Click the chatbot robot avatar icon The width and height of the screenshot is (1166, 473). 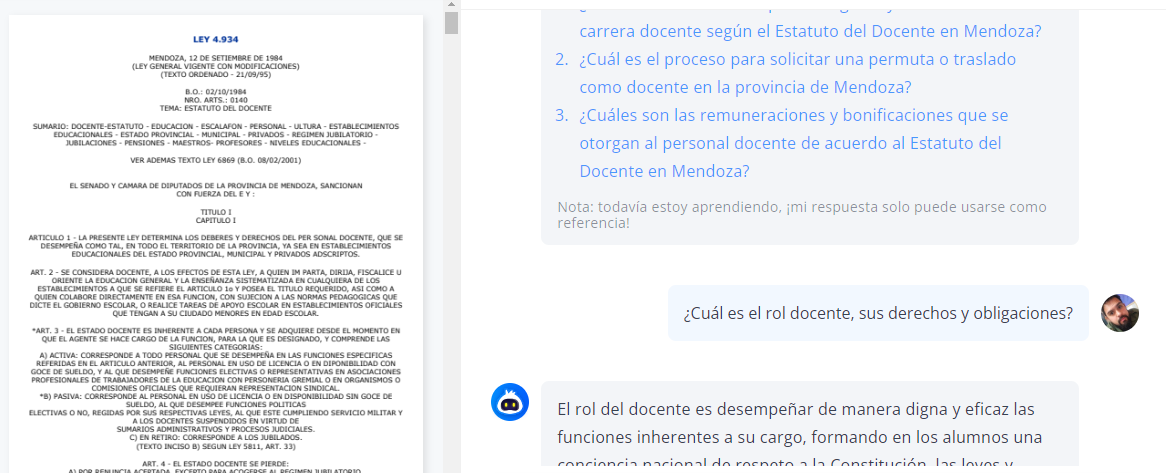pyautogui.click(x=509, y=402)
